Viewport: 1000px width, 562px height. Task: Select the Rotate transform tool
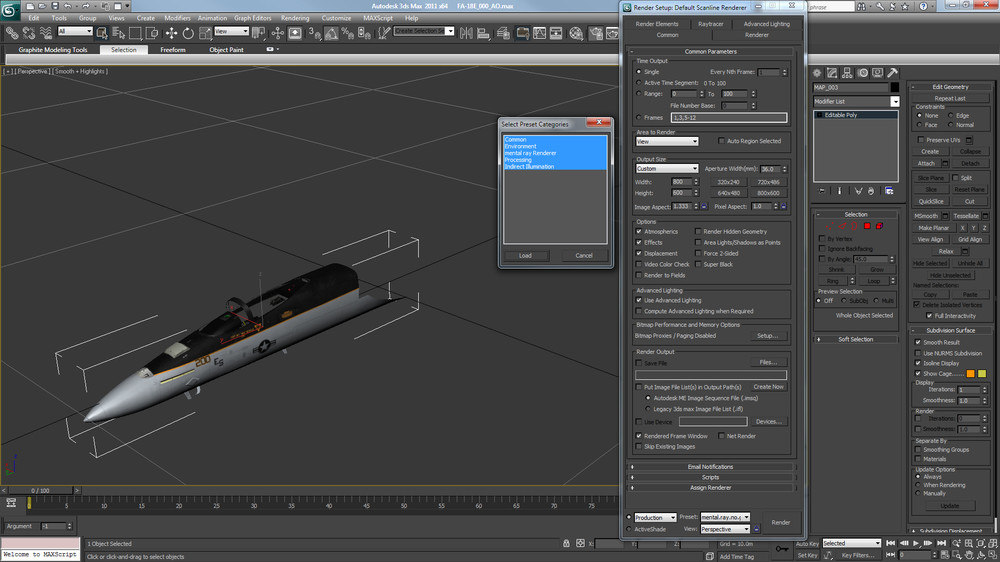coord(186,32)
